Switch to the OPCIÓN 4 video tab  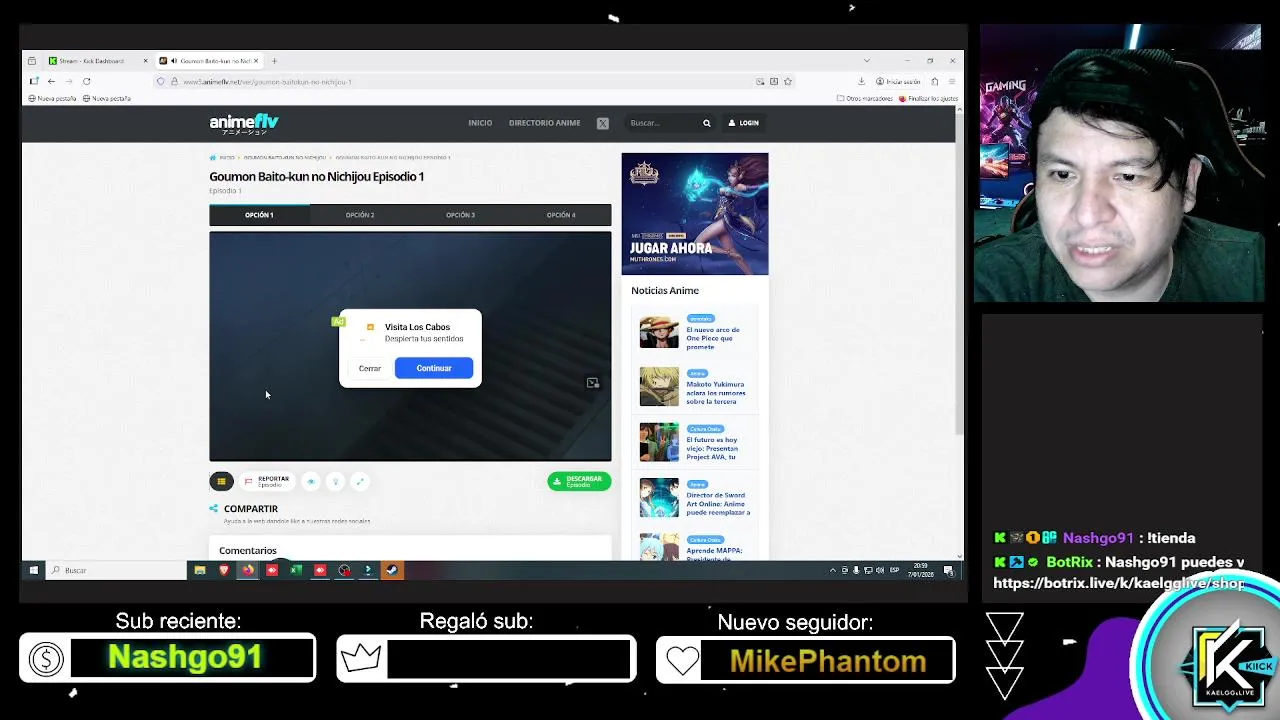point(561,215)
